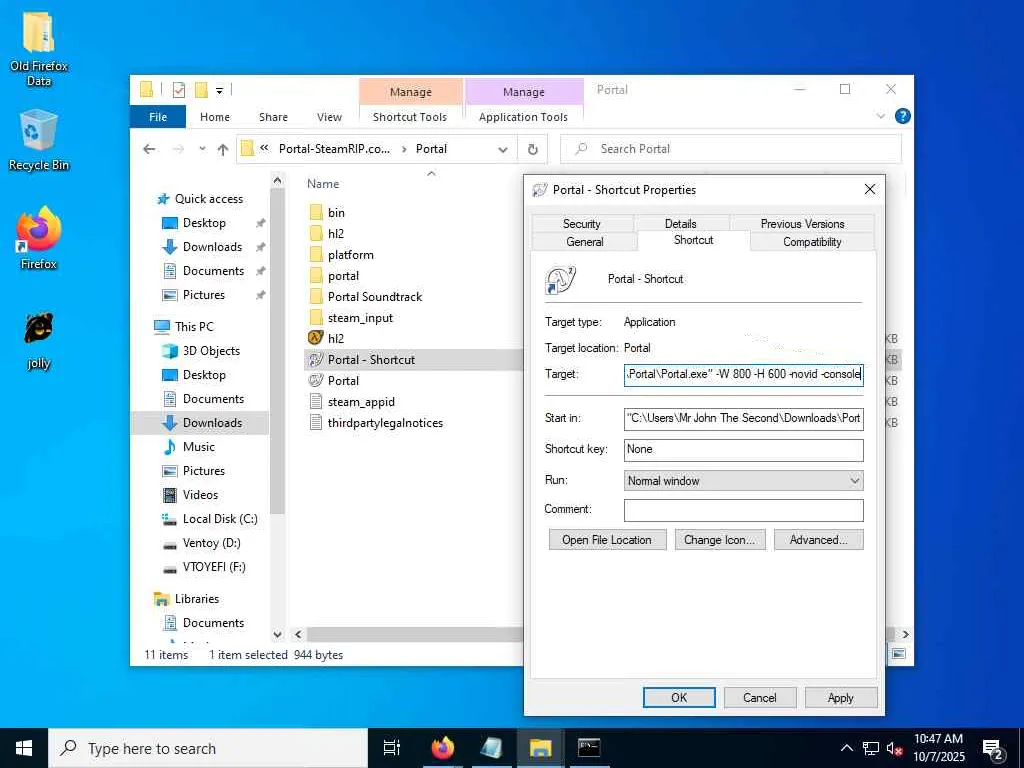Image resolution: width=1024 pixels, height=768 pixels.
Task: Click the Name column sort header
Action: click(323, 184)
